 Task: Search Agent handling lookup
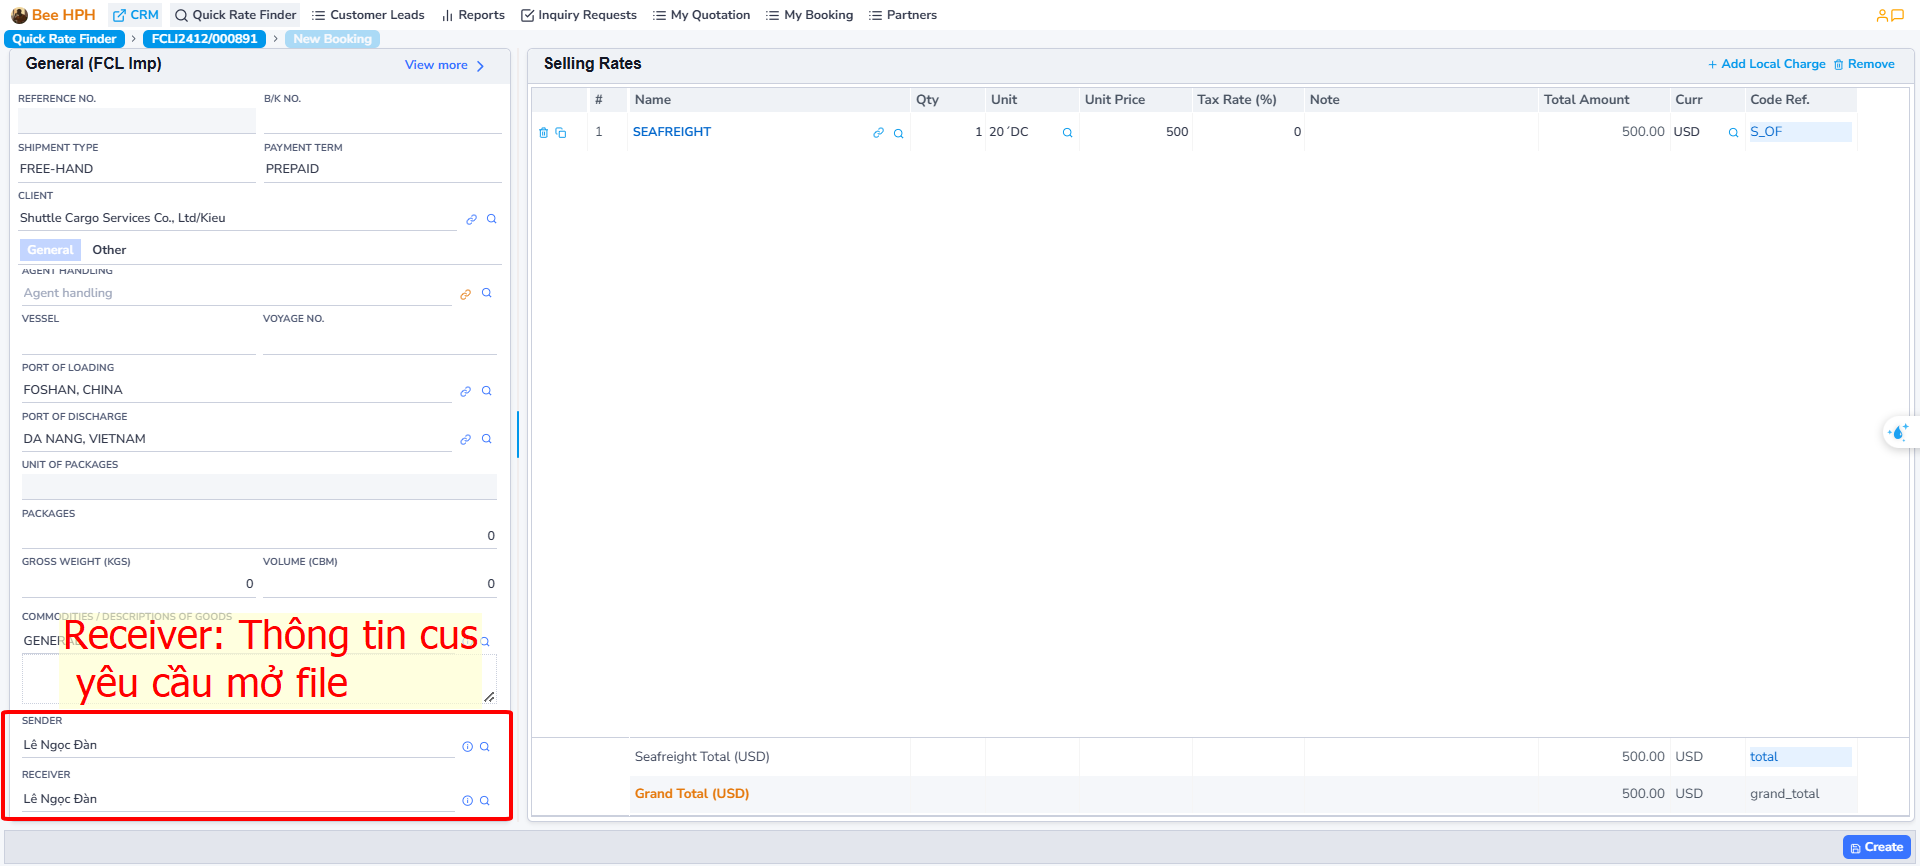tap(487, 293)
